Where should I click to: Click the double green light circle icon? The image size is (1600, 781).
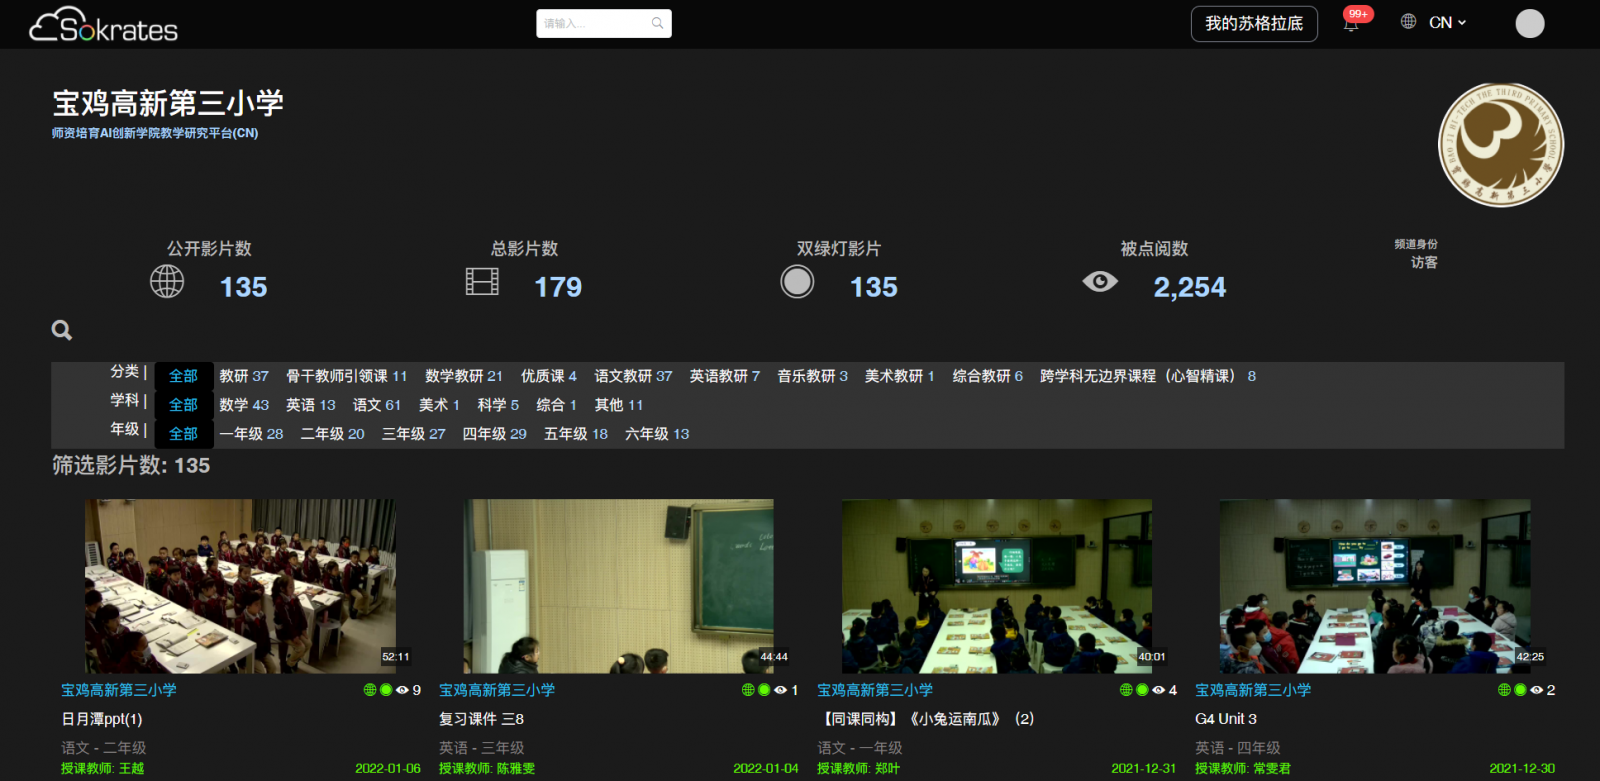(x=797, y=282)
